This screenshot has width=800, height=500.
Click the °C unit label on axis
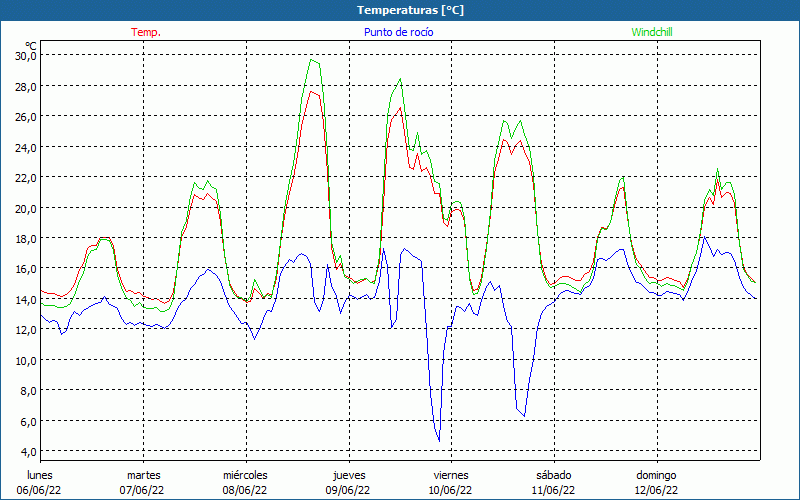click(x=31, y=45)
